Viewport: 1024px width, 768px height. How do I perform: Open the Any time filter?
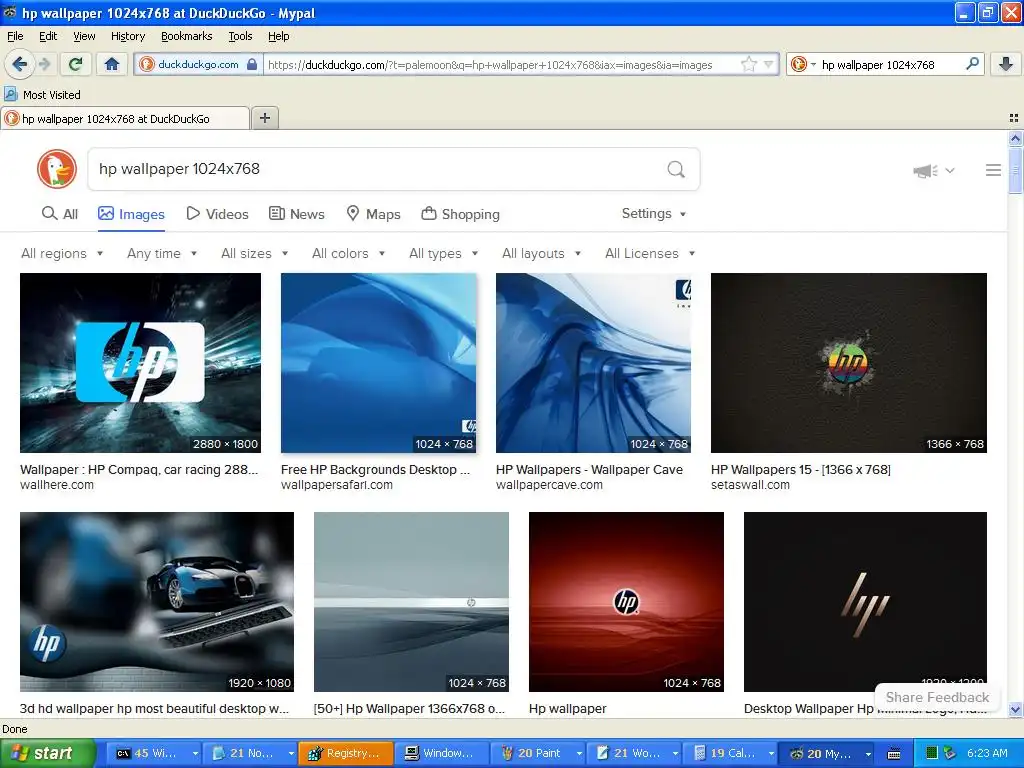[162, 253]
